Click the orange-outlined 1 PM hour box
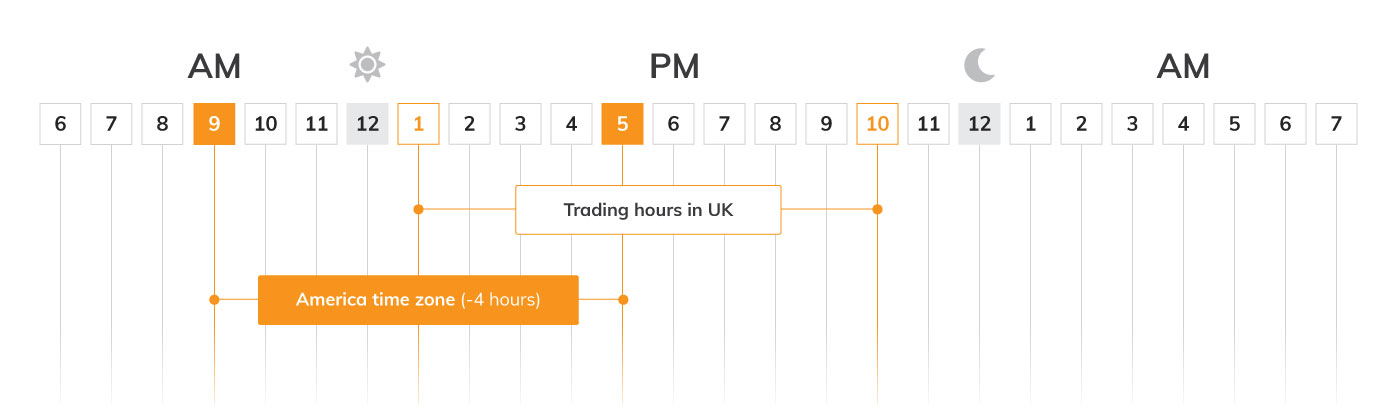 (418, 124)
